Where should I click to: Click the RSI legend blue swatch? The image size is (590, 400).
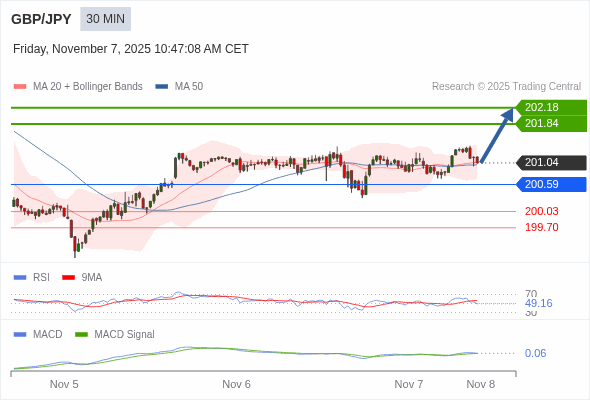(x=20, y=278)
